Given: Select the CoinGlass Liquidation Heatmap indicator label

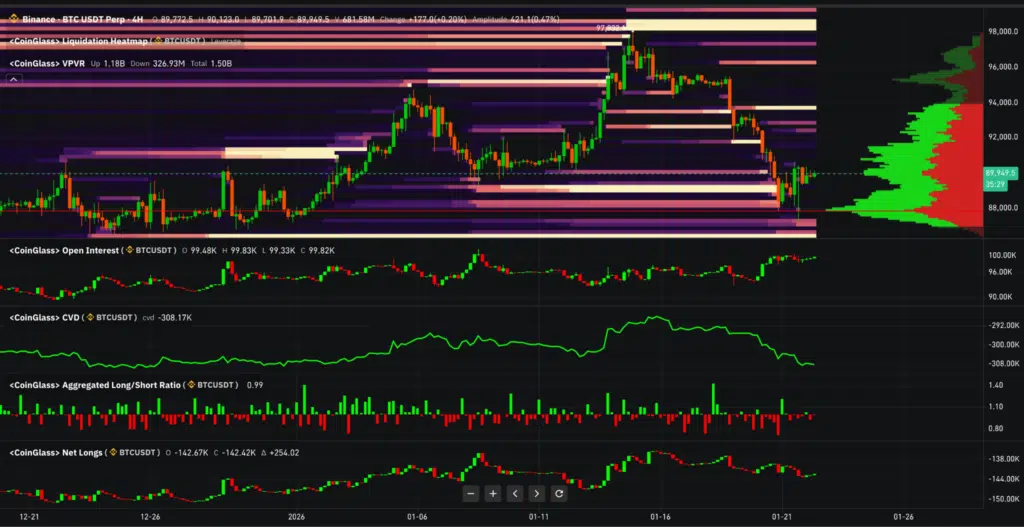Looking at the screenshot, I should tap(78, 40).
